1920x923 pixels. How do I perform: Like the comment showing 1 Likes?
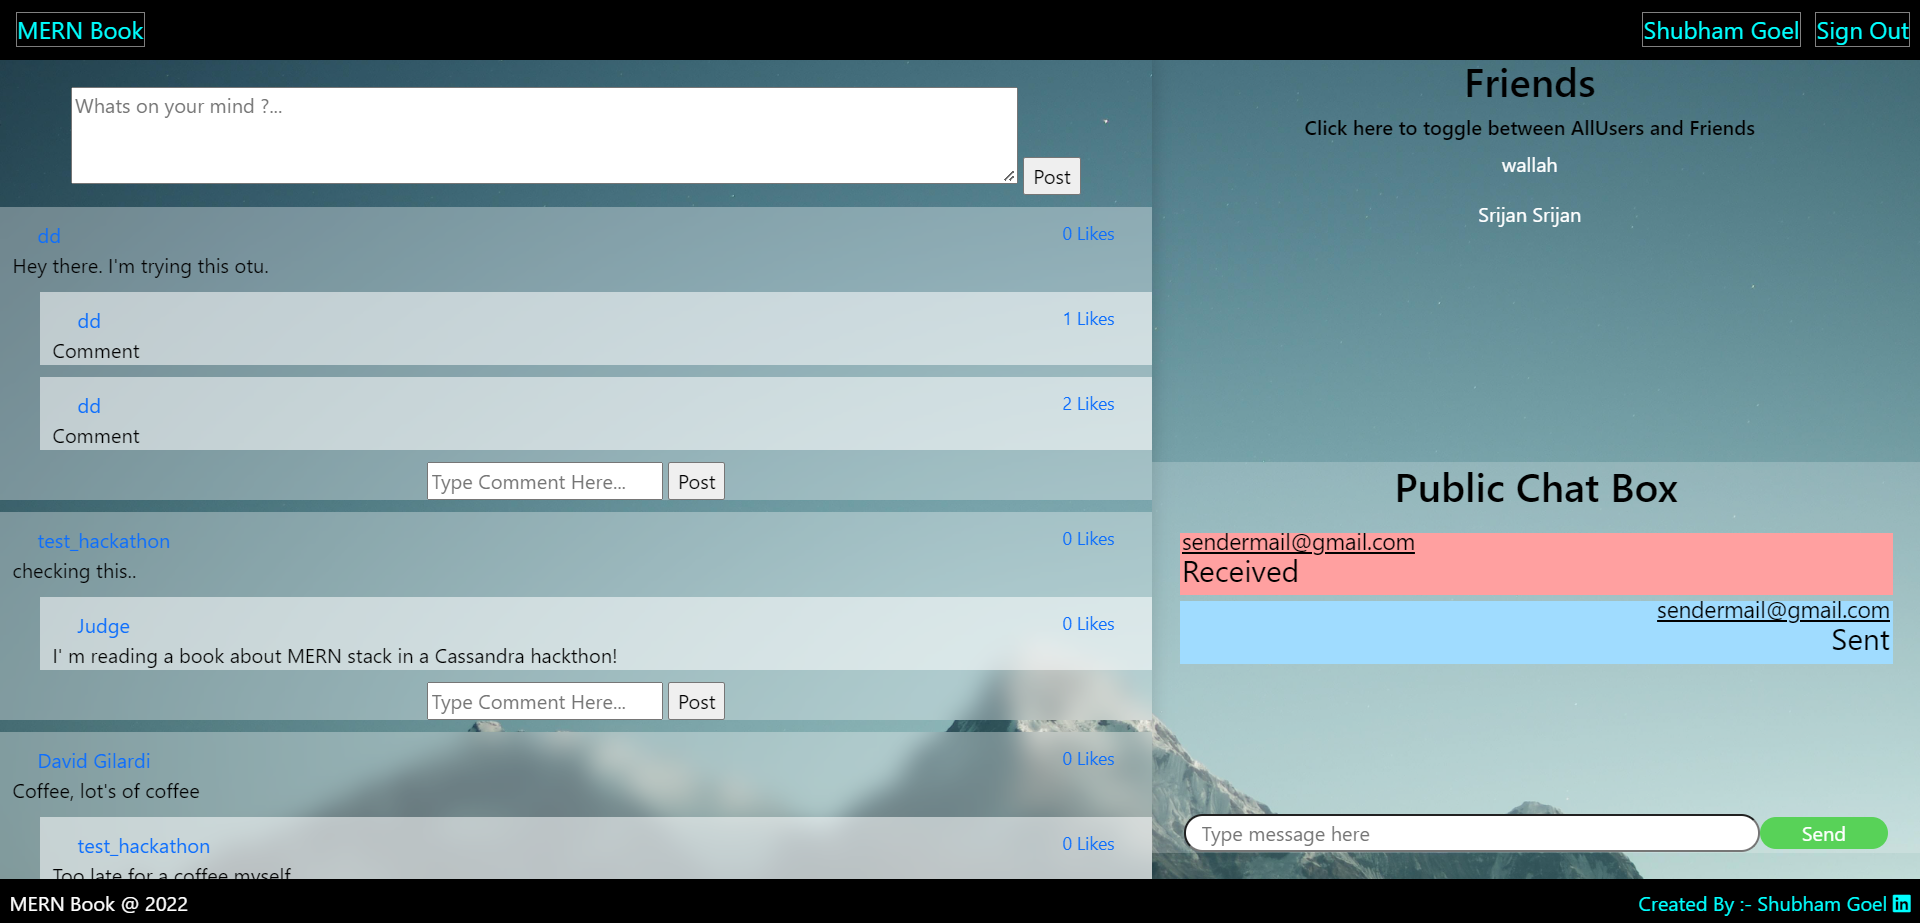[1088, 319]
